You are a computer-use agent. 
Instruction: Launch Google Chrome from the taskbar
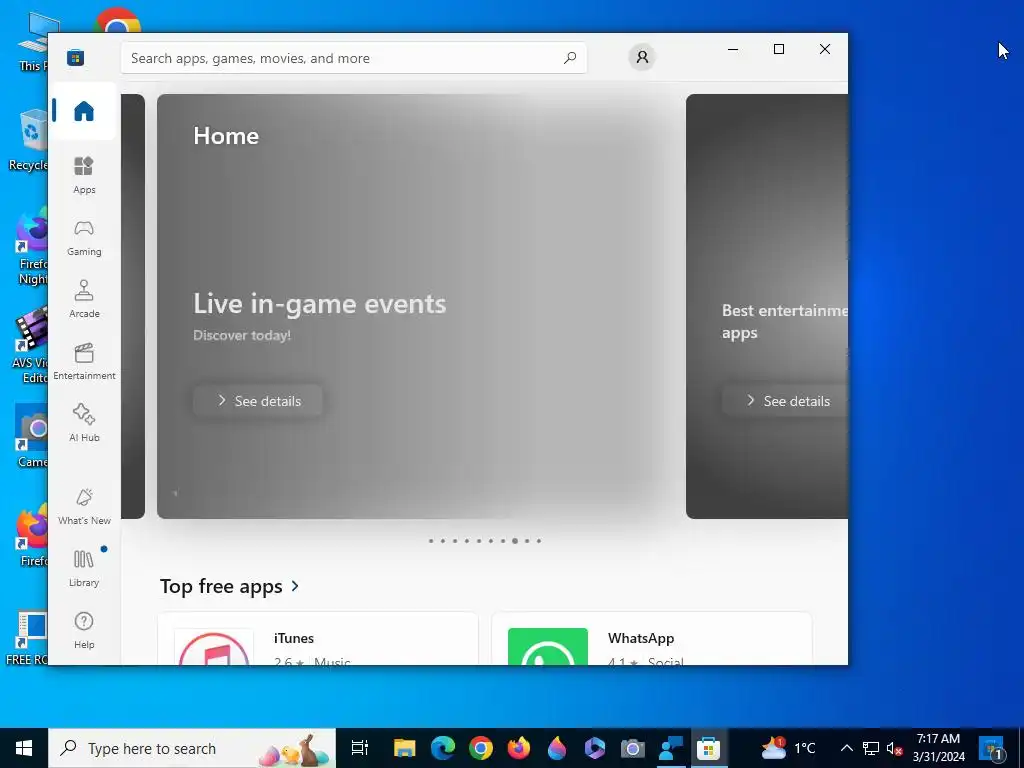(481, 748)
